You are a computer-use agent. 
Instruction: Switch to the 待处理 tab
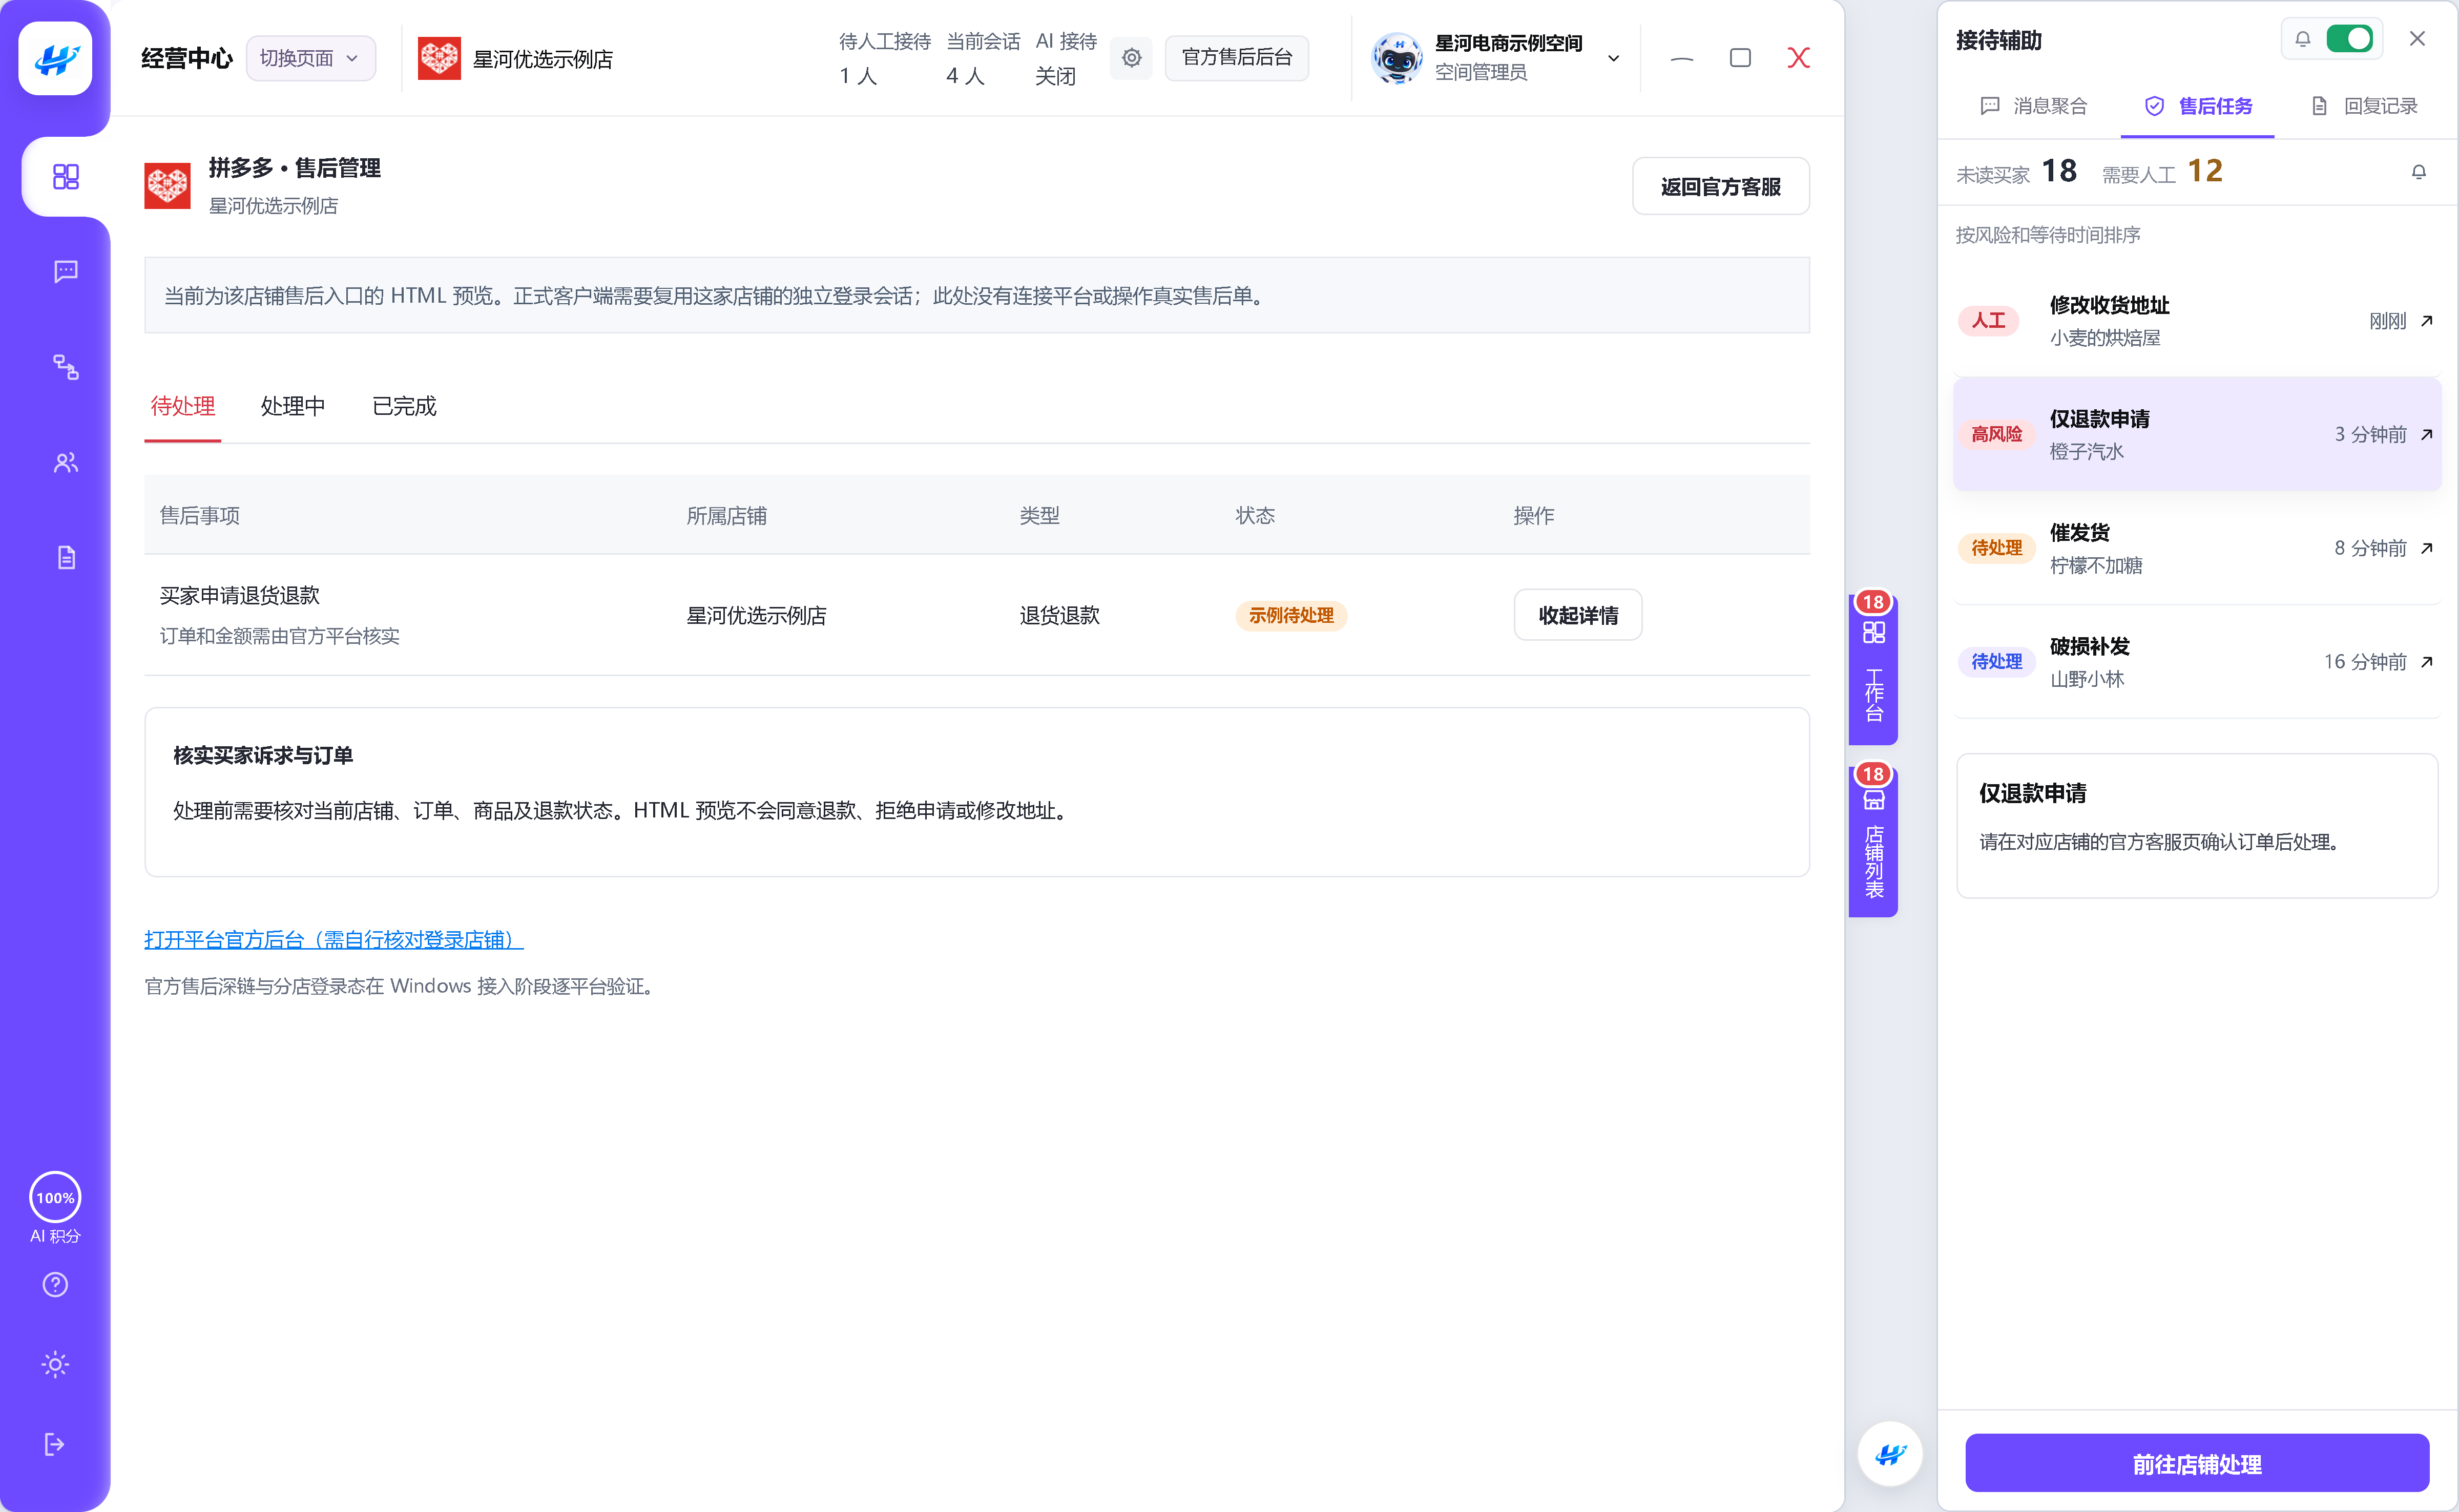click(183, 406)
